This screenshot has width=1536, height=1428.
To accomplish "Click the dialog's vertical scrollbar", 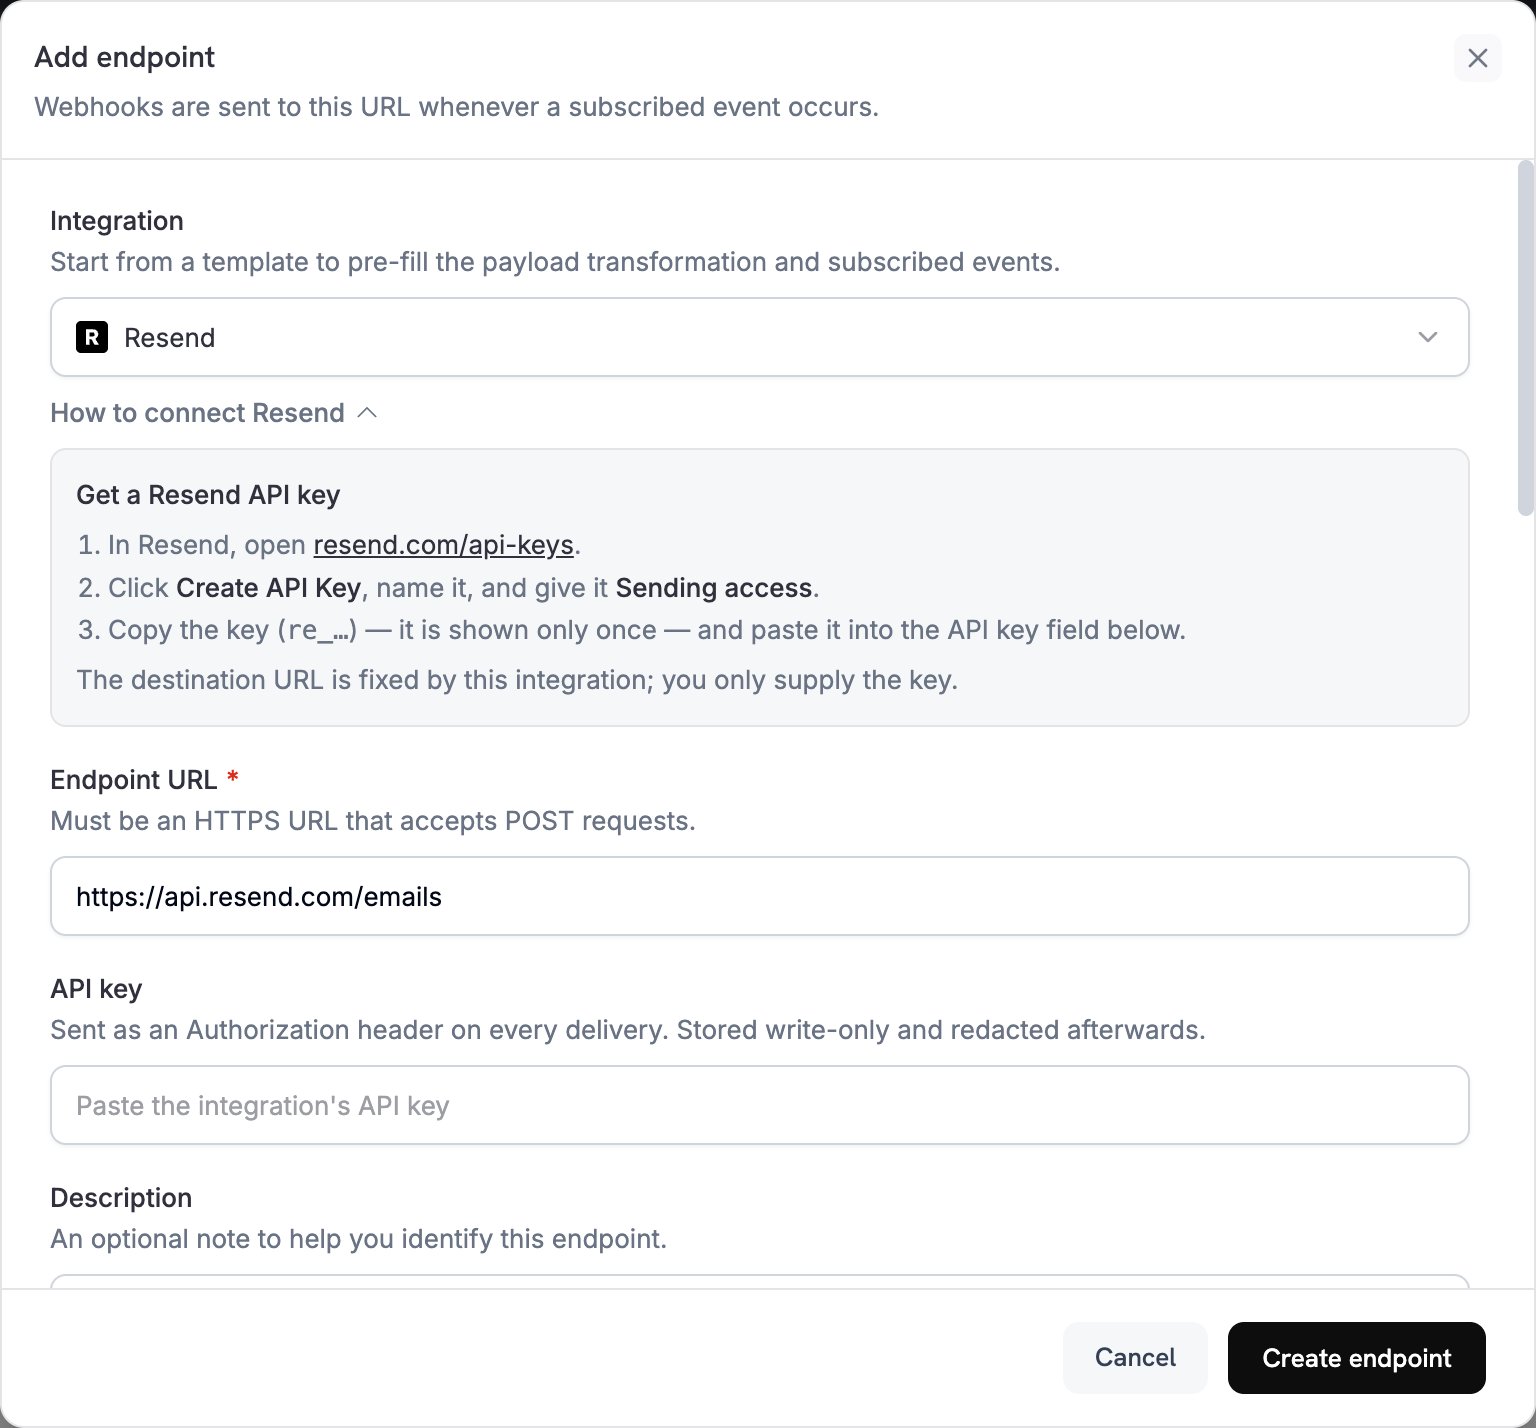I will [x=1525, y=338].
